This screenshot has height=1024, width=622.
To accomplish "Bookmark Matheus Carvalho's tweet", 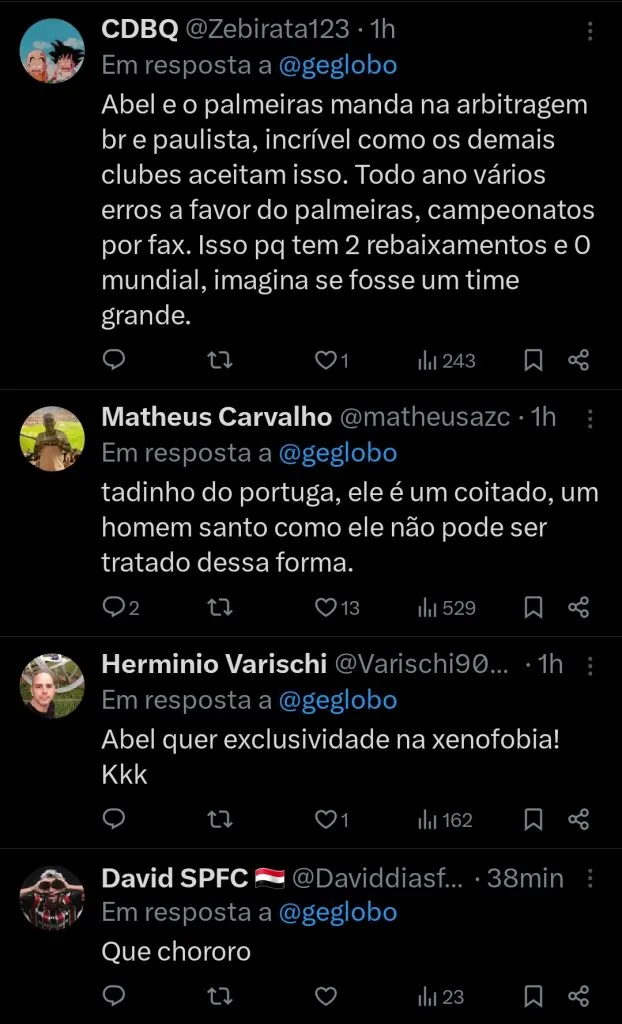I will pyautogui.click(x=534, y=607).
